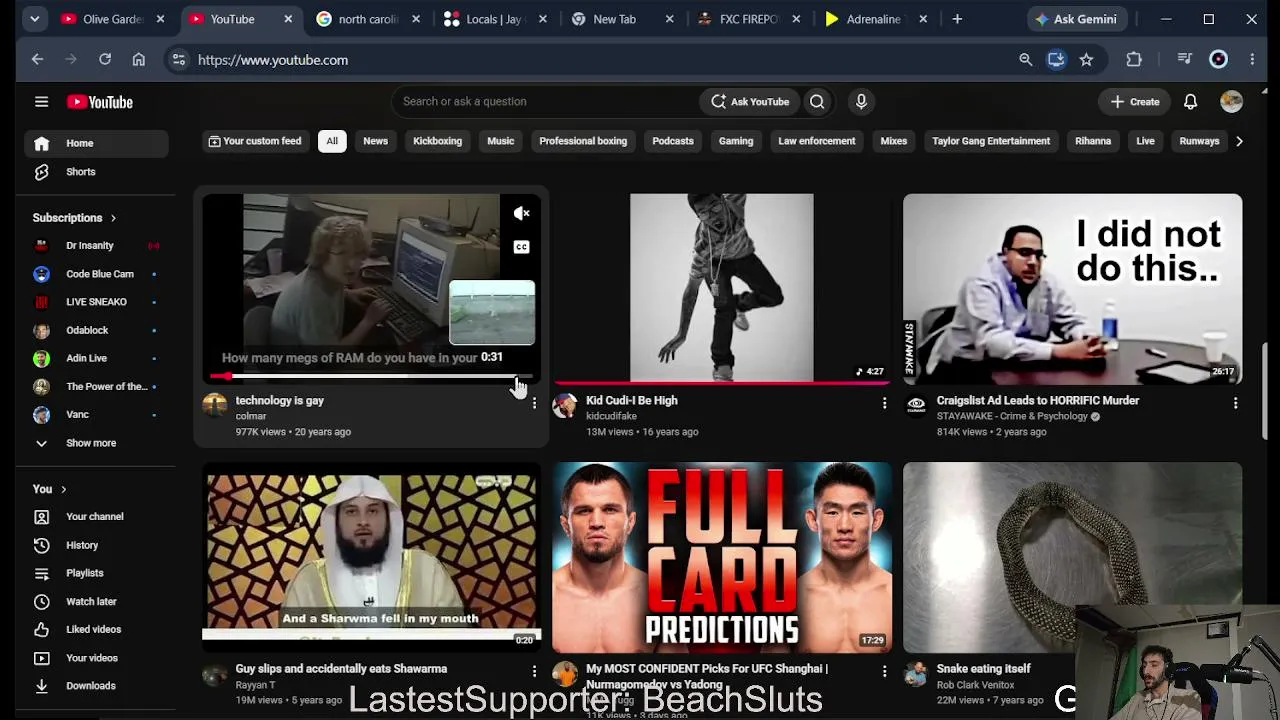Switch to the north carolina search tab

pos(358,19)
